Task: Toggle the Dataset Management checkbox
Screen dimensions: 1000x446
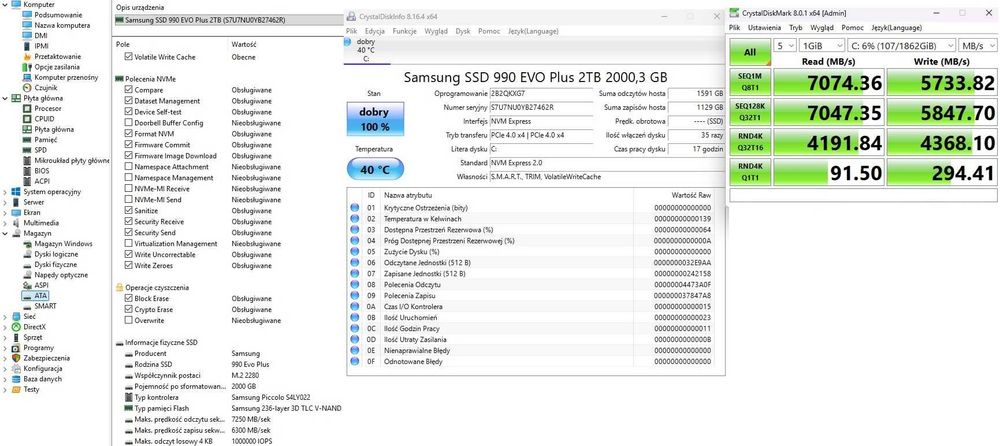Action: pos(128,101)
